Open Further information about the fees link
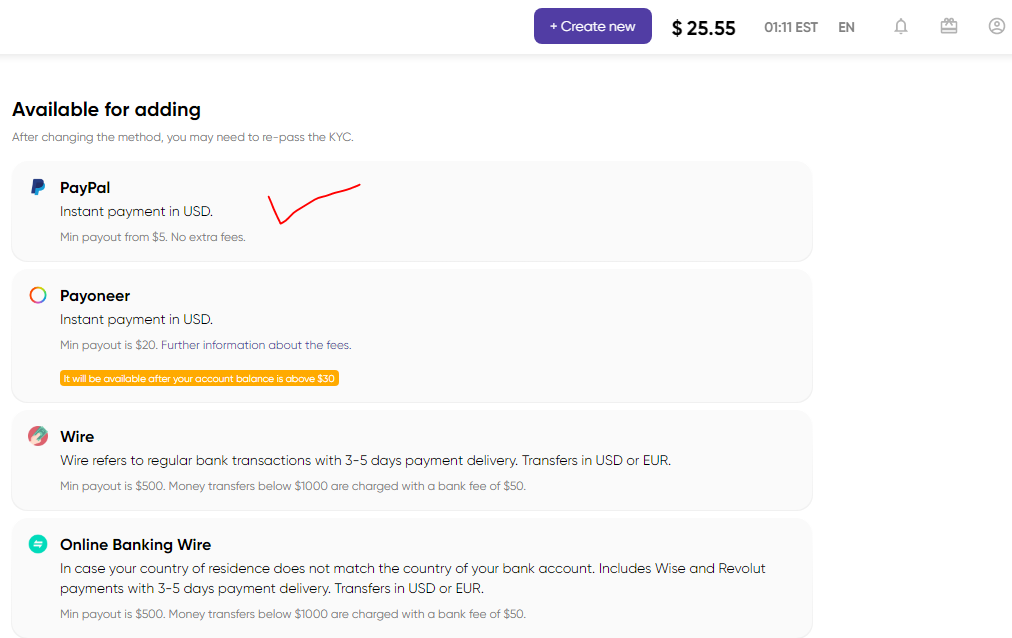The image size is (1012, 638). pyautogui.click(x=256, y=345)
